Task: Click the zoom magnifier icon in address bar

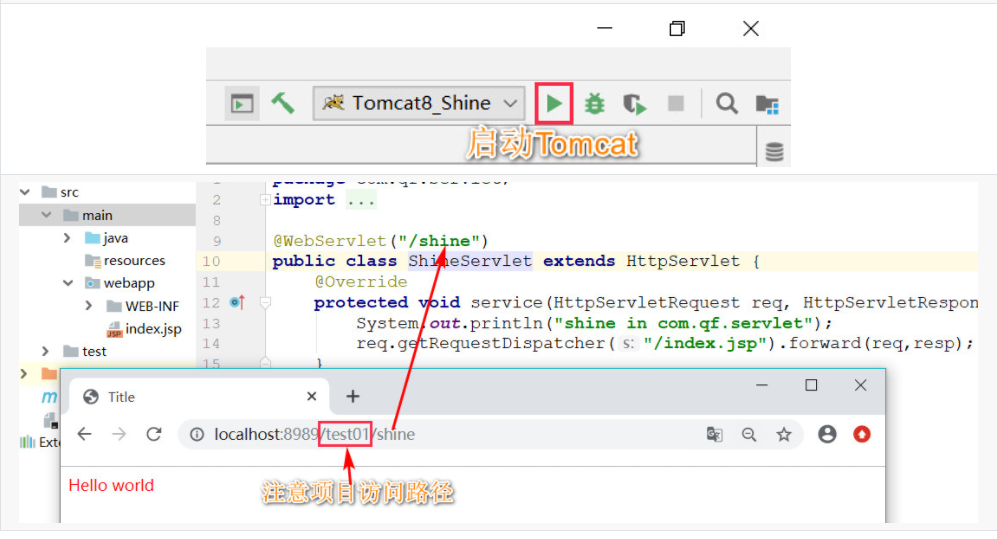Action: click(749, 434)
